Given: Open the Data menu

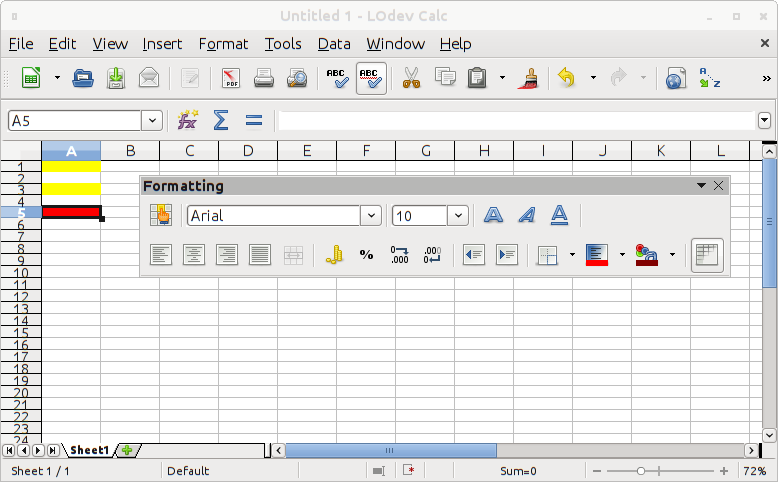Looking at the screenshot, I should [334, 44].
